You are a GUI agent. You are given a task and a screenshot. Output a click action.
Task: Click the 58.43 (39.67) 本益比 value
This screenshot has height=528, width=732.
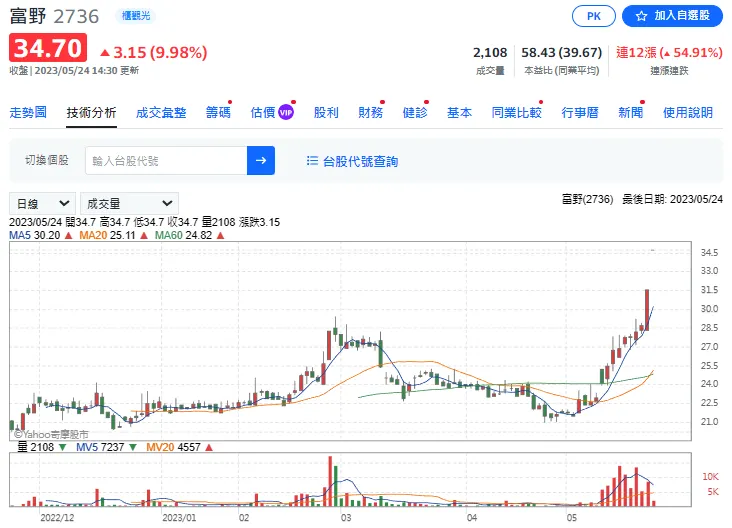(x=562, y=52)
